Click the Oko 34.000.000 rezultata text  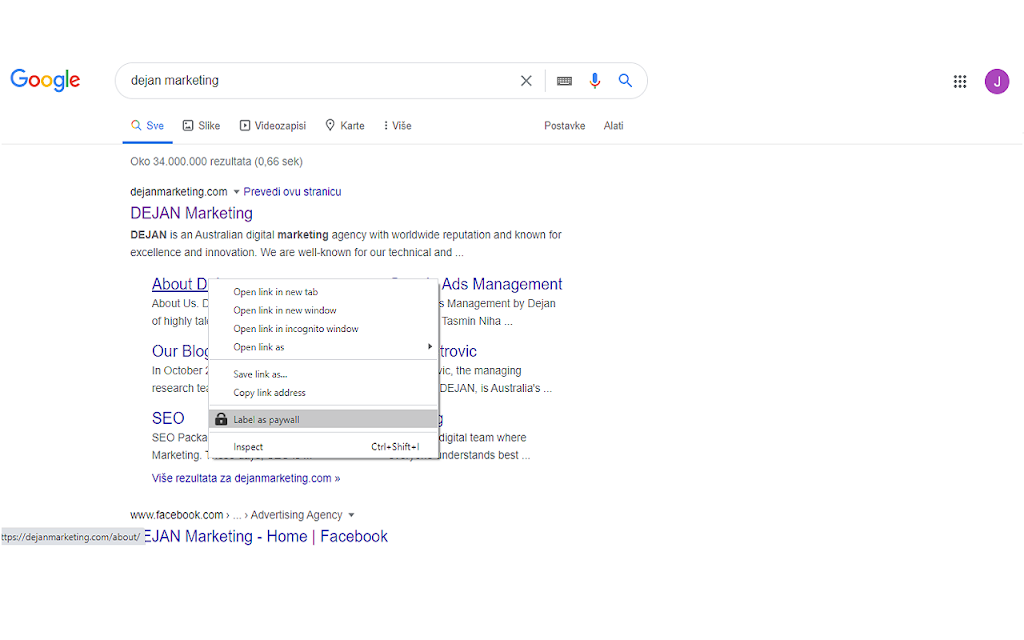[x=216, y=161]
